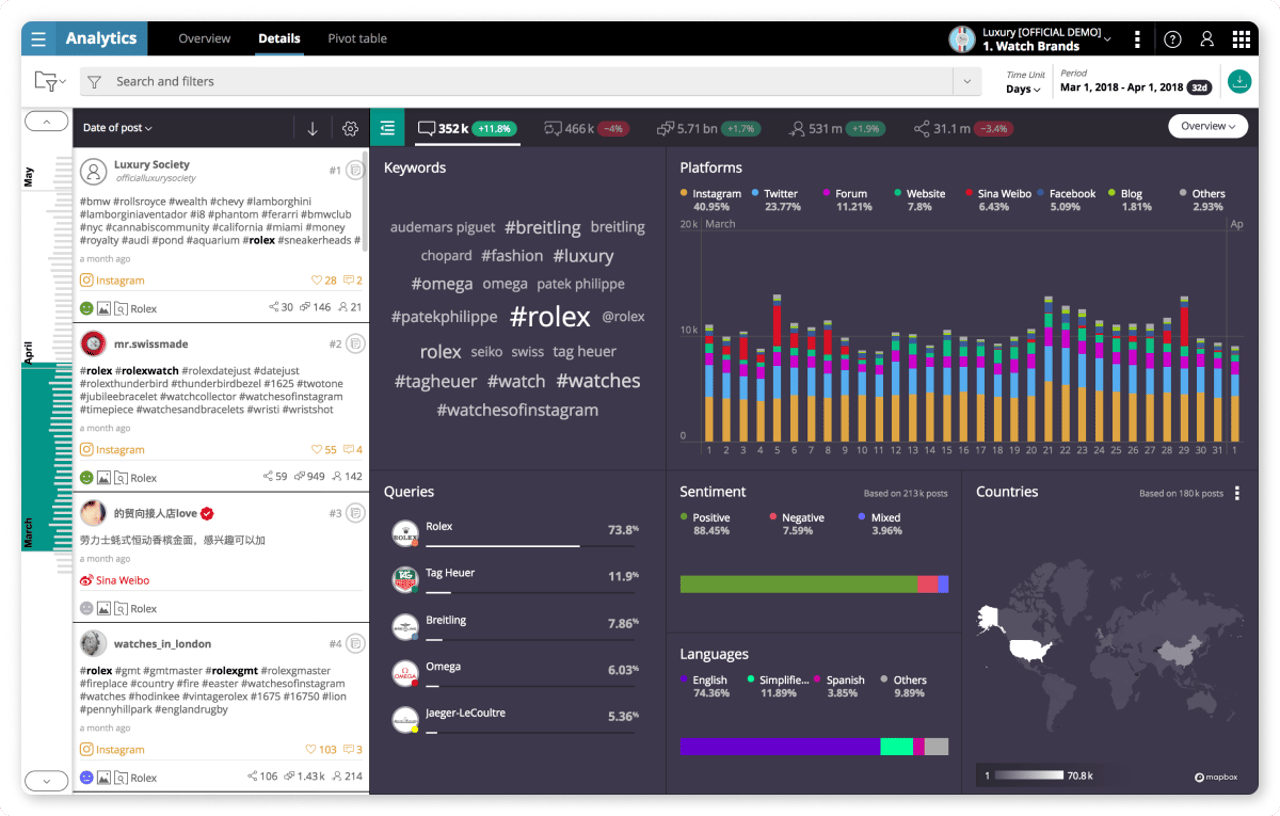This screenshot has width=1280, height=816.
Task: Click the #rolex keyword in cloud
Action: click(x=550, y=317)
